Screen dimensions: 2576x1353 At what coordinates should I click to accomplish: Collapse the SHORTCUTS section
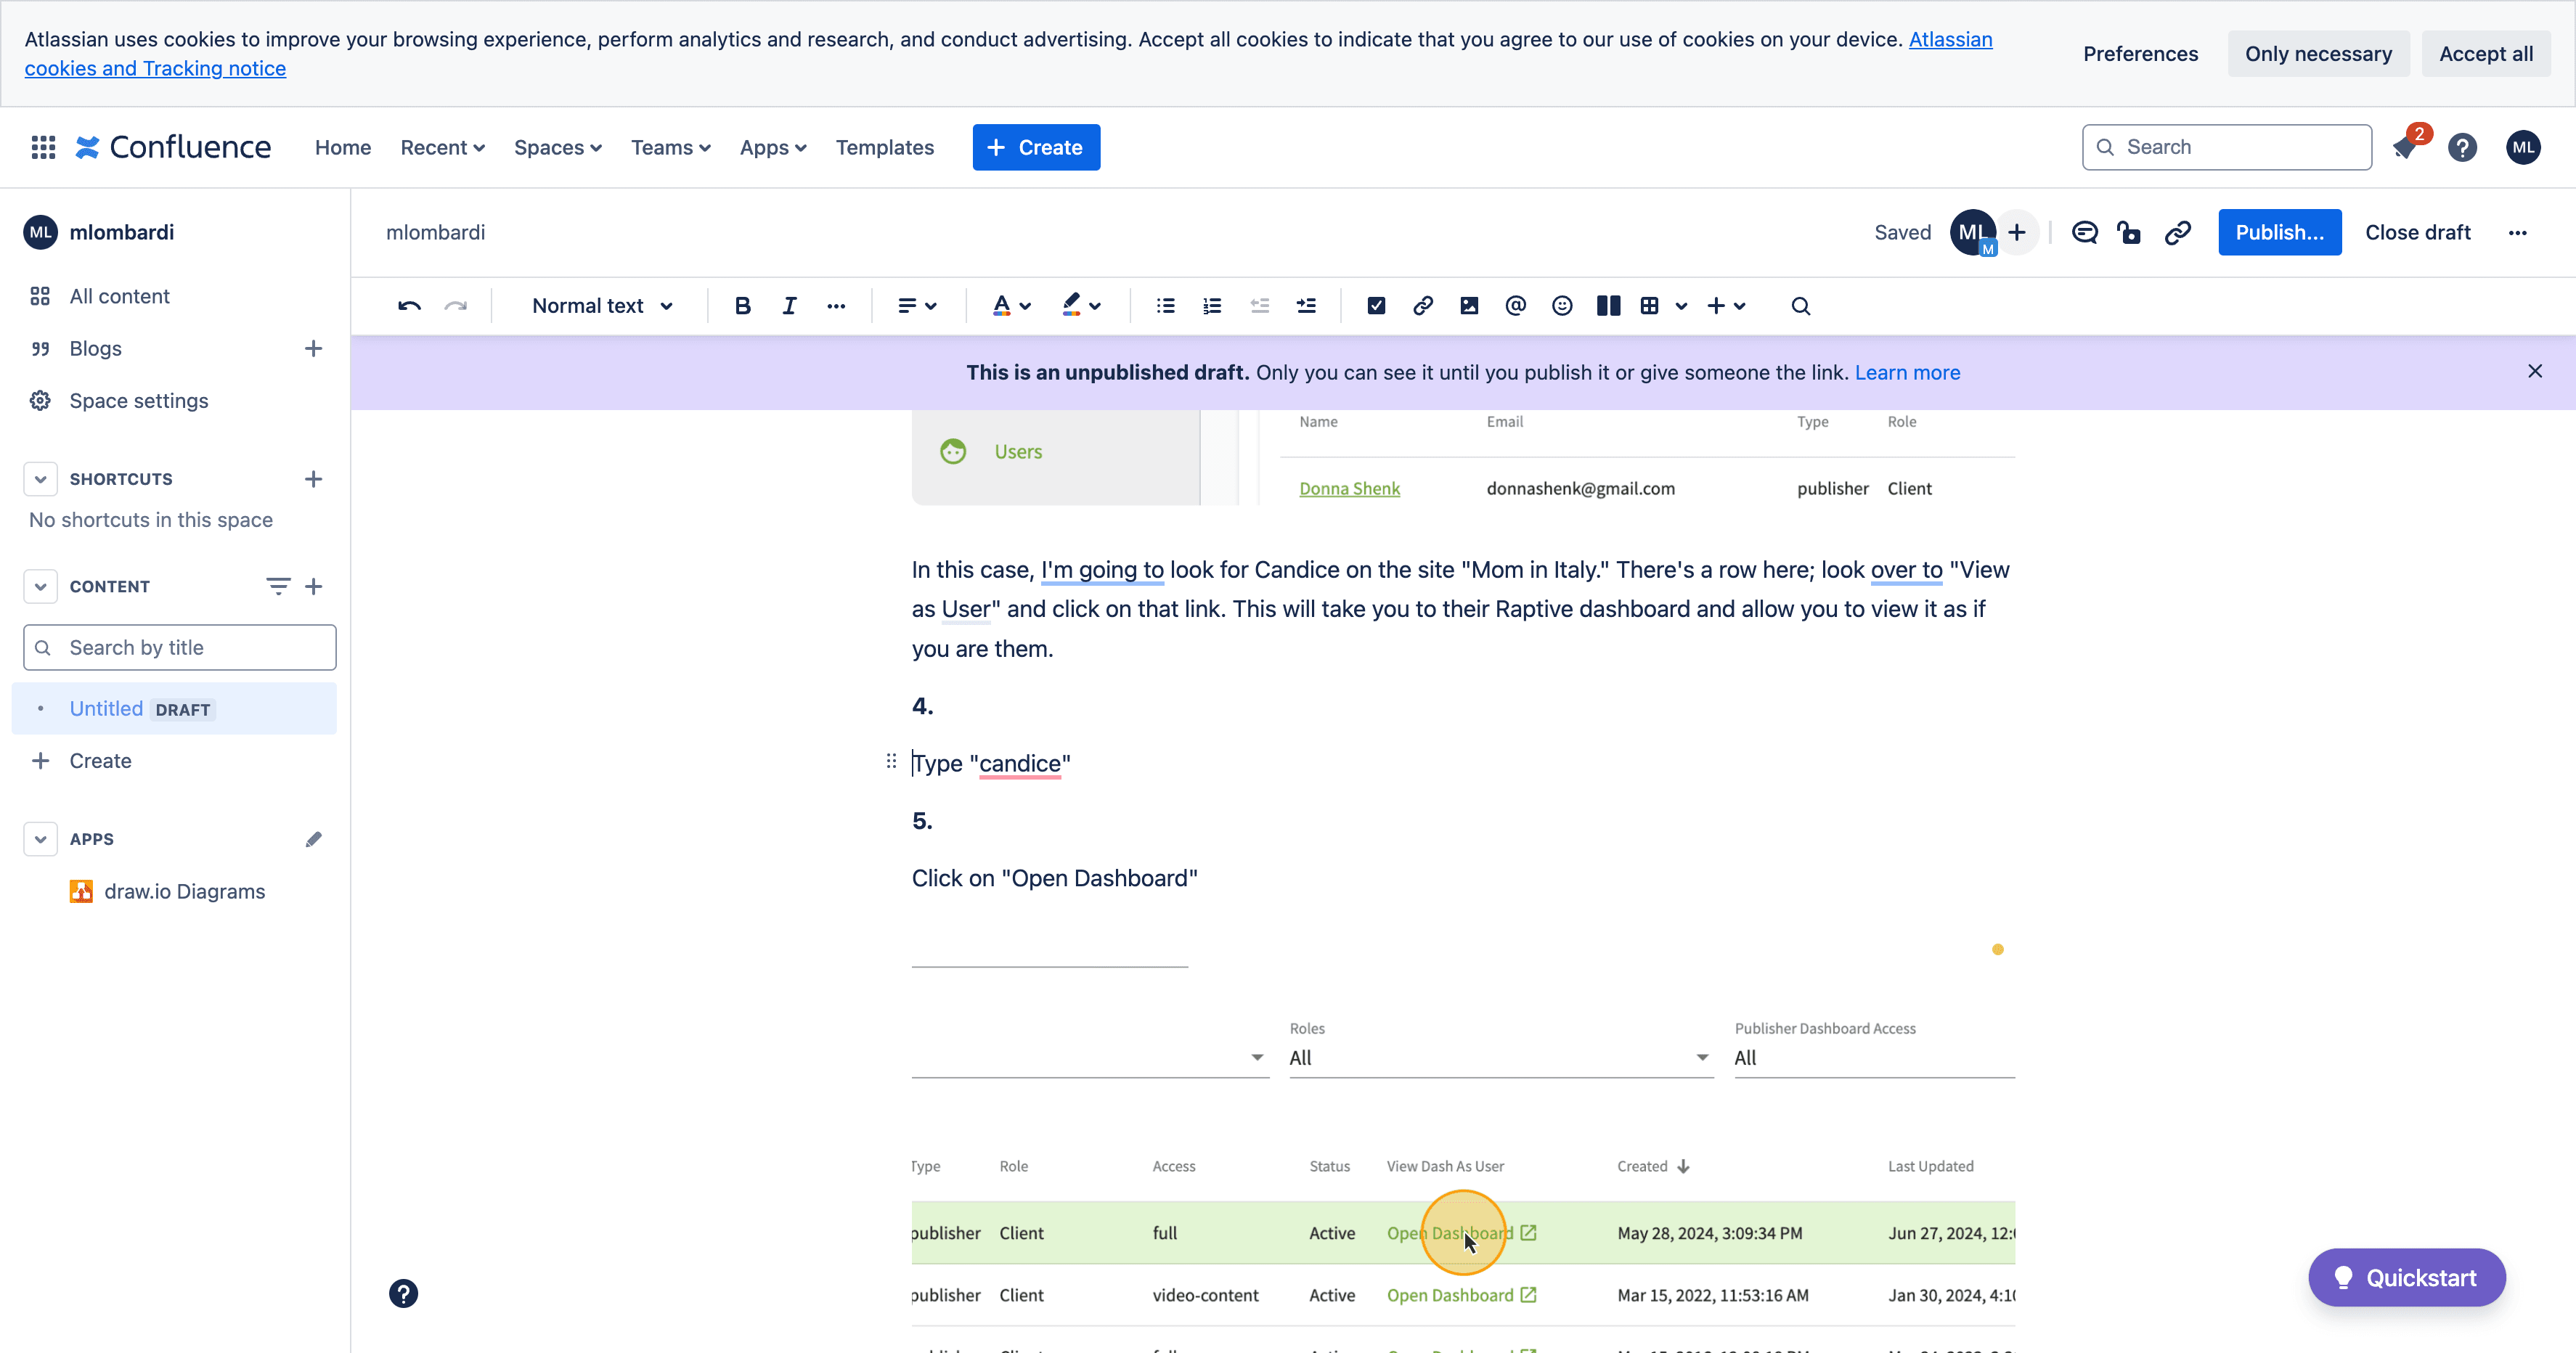[40, 479]
